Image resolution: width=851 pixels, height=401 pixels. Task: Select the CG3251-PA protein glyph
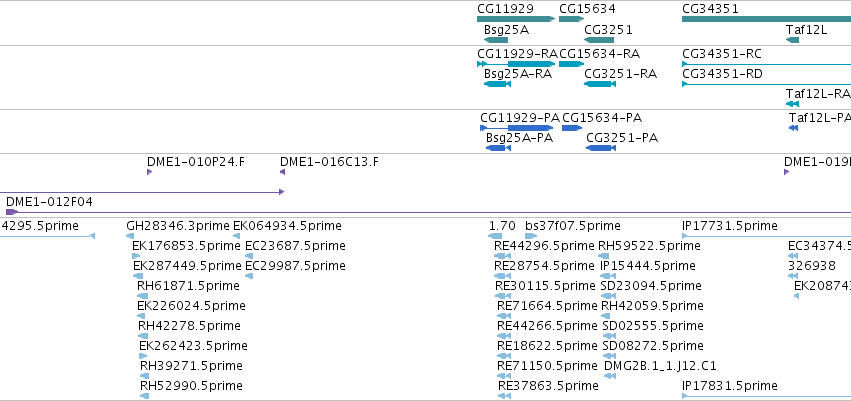[x=601, y=148]
